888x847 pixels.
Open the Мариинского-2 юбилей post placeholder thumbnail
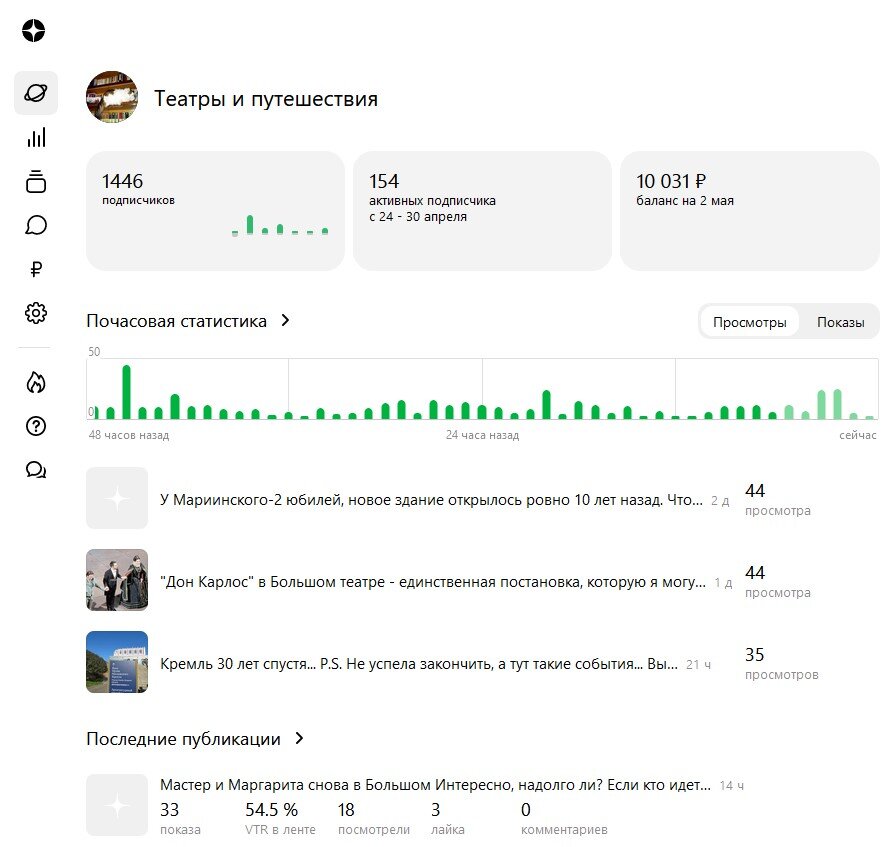117,498
